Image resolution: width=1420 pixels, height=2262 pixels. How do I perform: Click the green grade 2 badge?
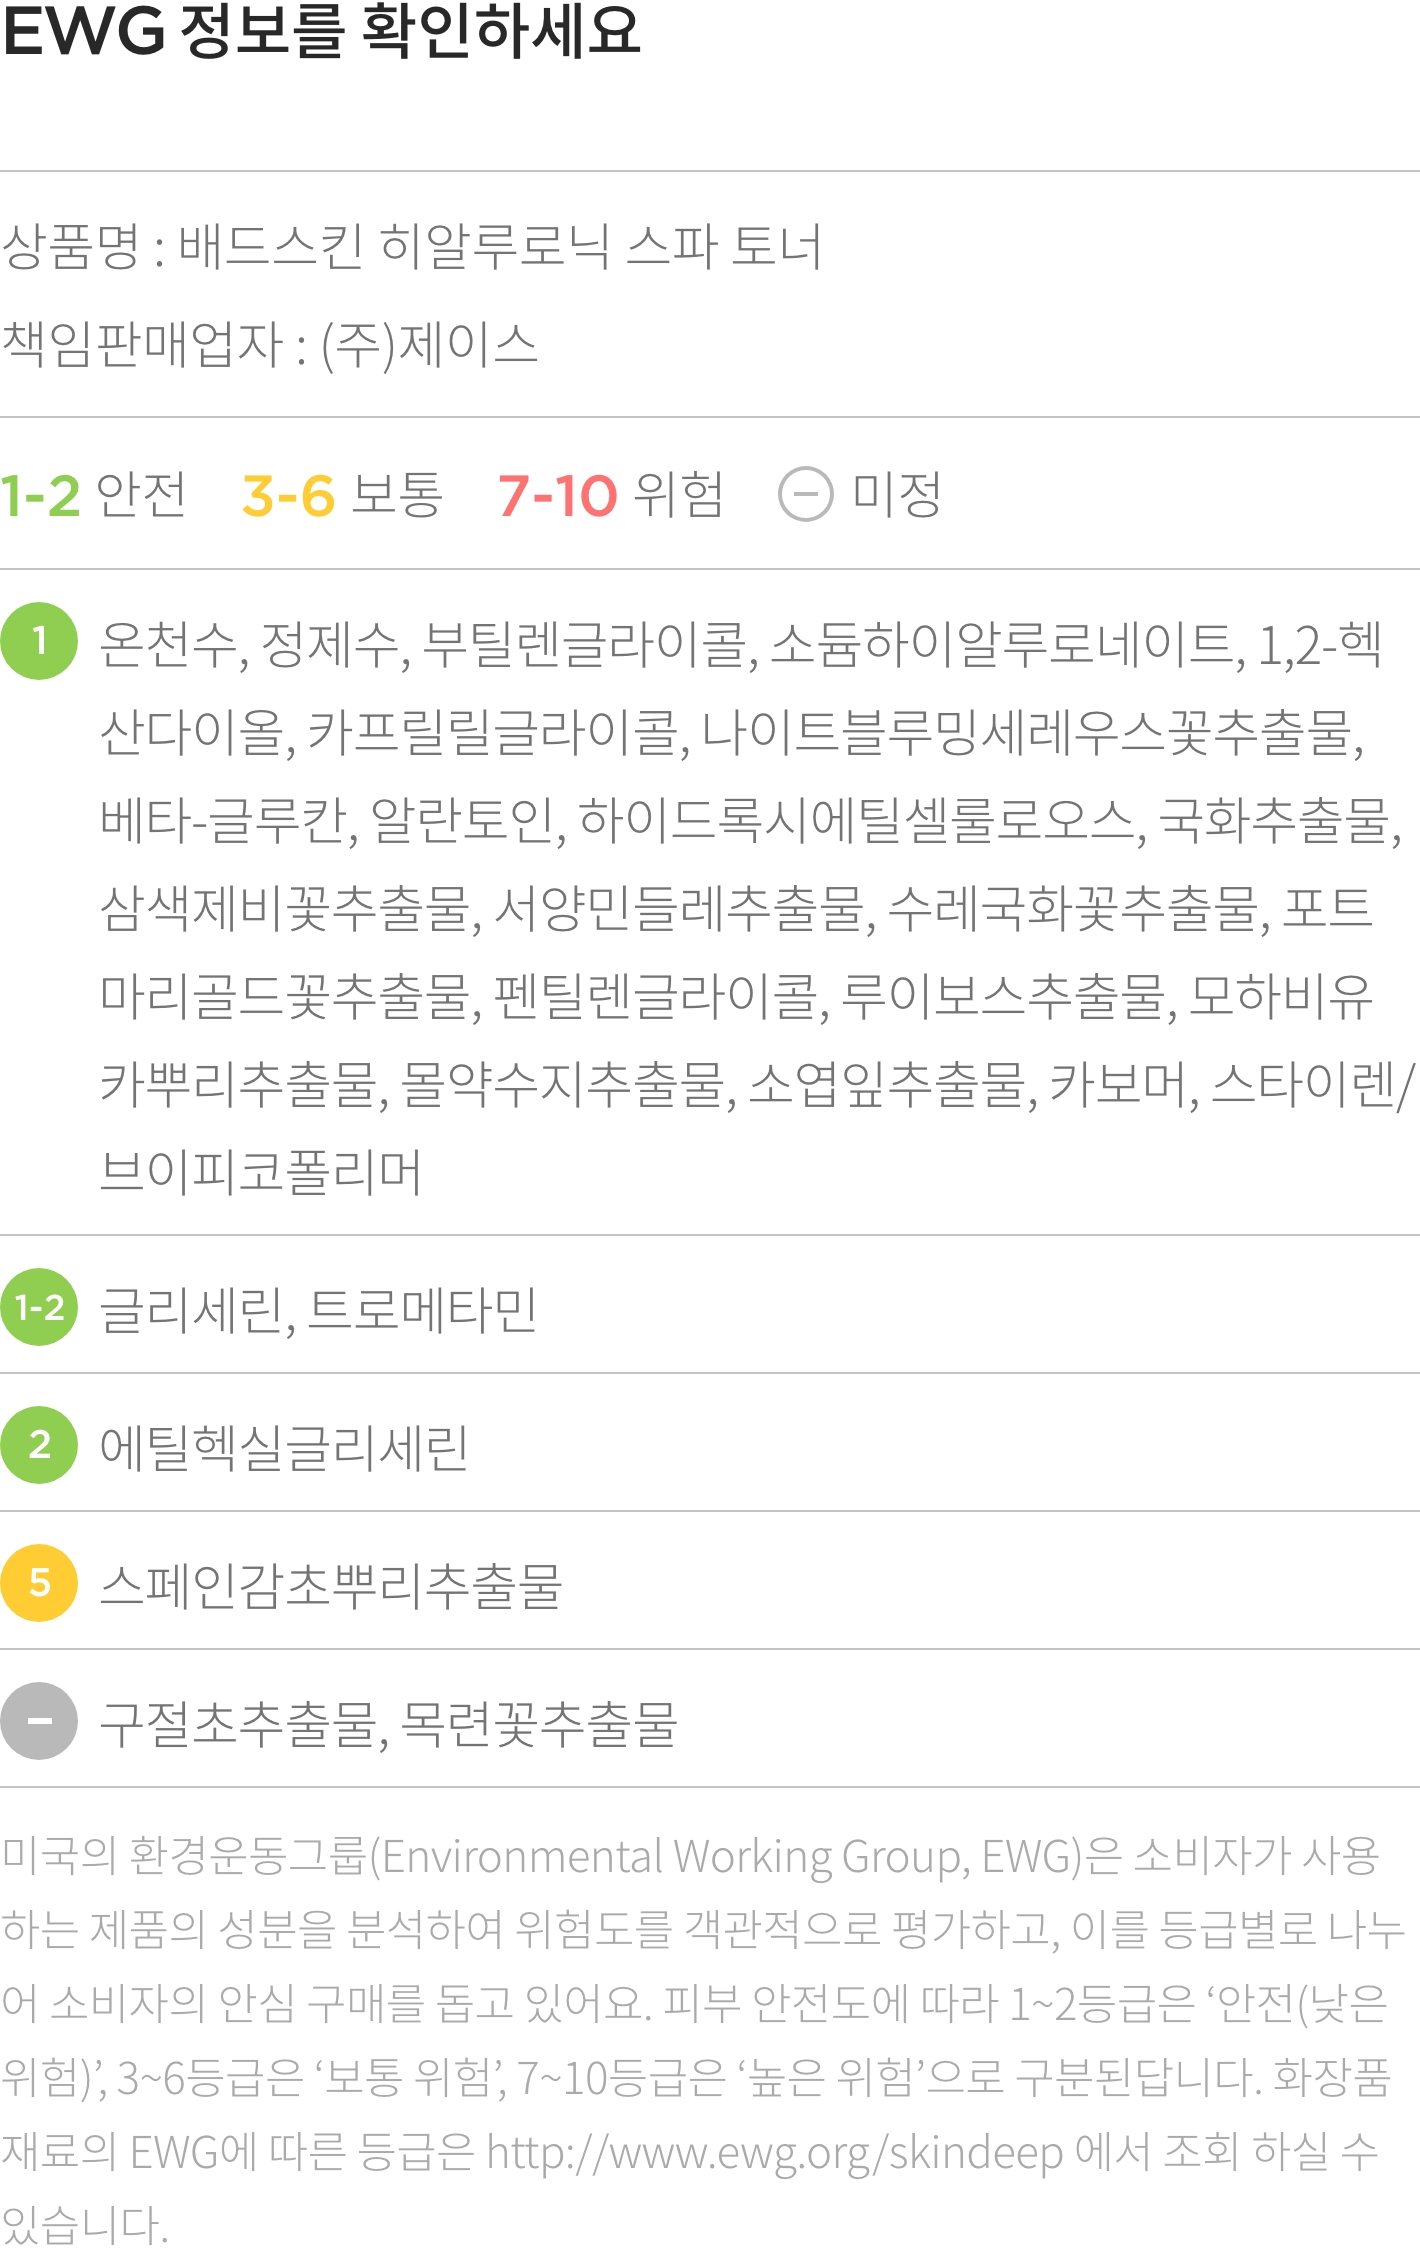point(39,1445)
